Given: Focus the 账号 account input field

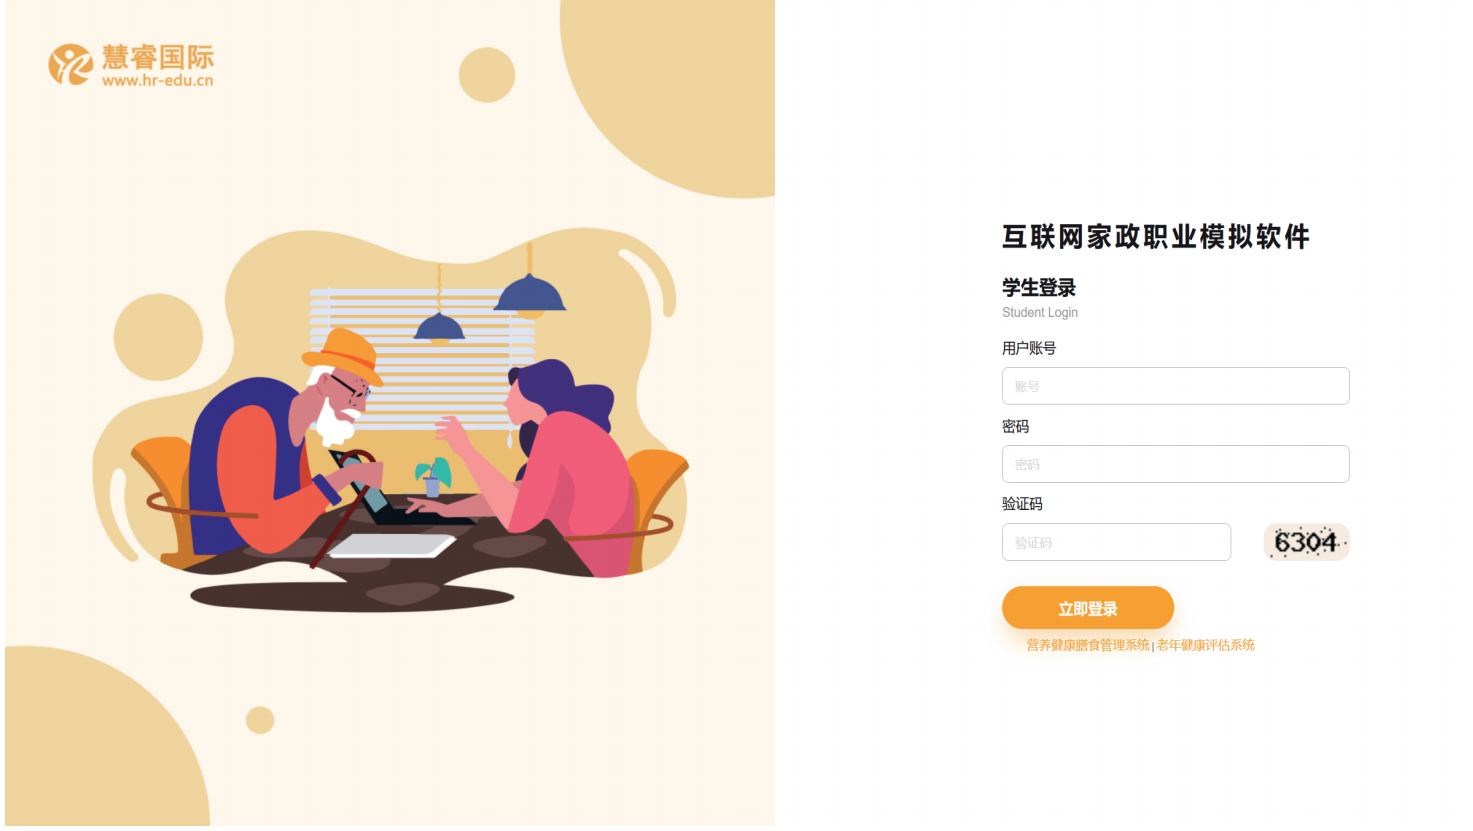Looking at the screenshot, I should coord(1175,386).
